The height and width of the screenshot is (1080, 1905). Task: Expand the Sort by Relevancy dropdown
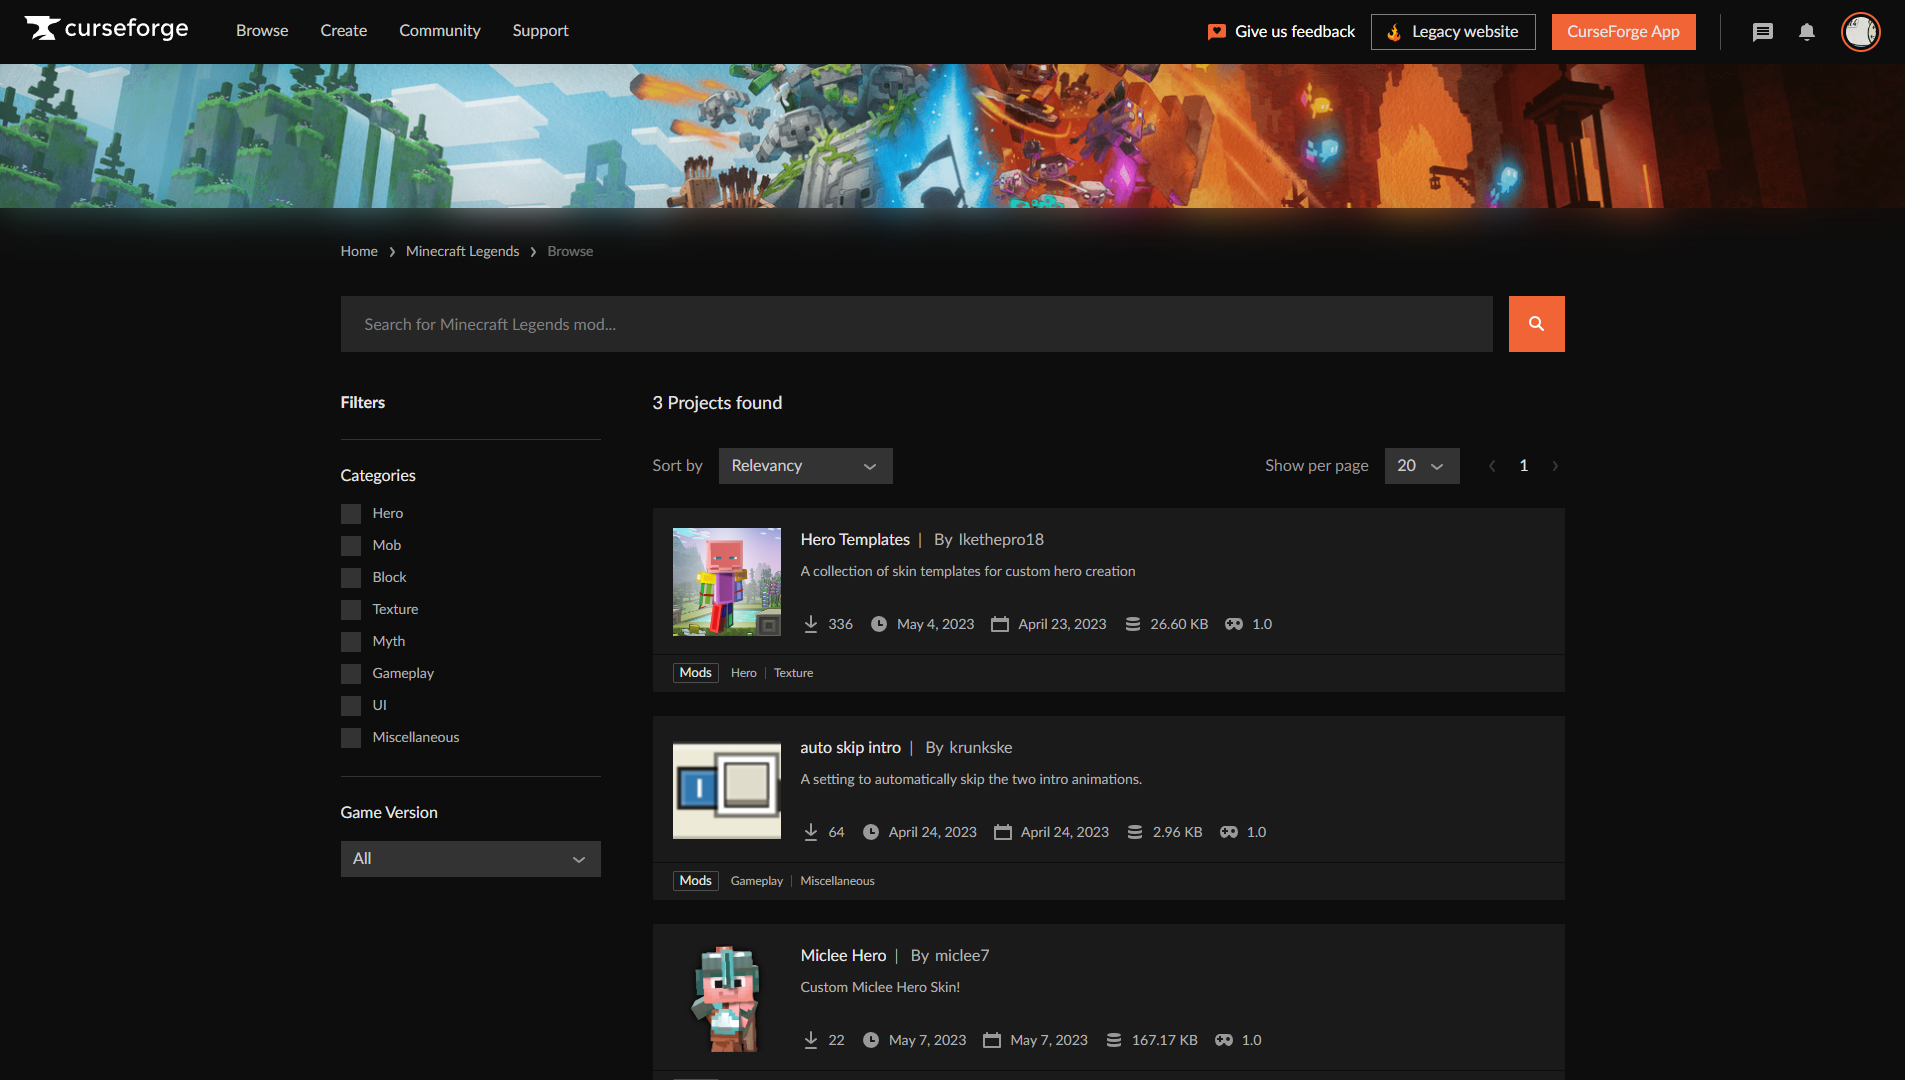(x=805, y=466)
